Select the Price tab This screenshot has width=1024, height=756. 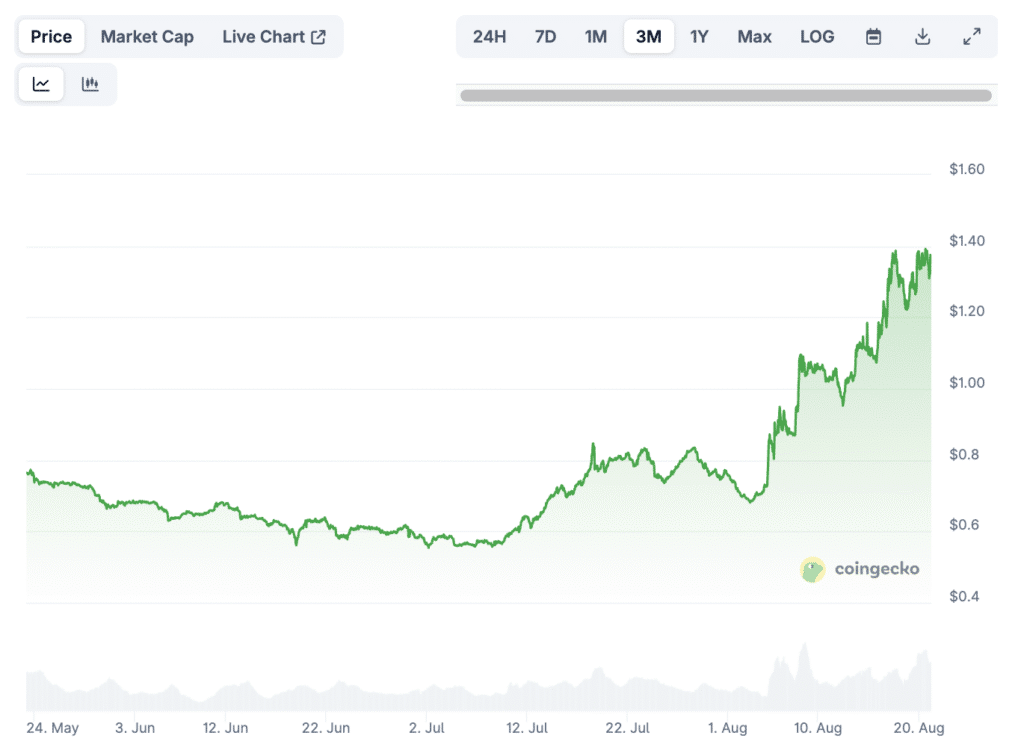[x=51, y=37]
